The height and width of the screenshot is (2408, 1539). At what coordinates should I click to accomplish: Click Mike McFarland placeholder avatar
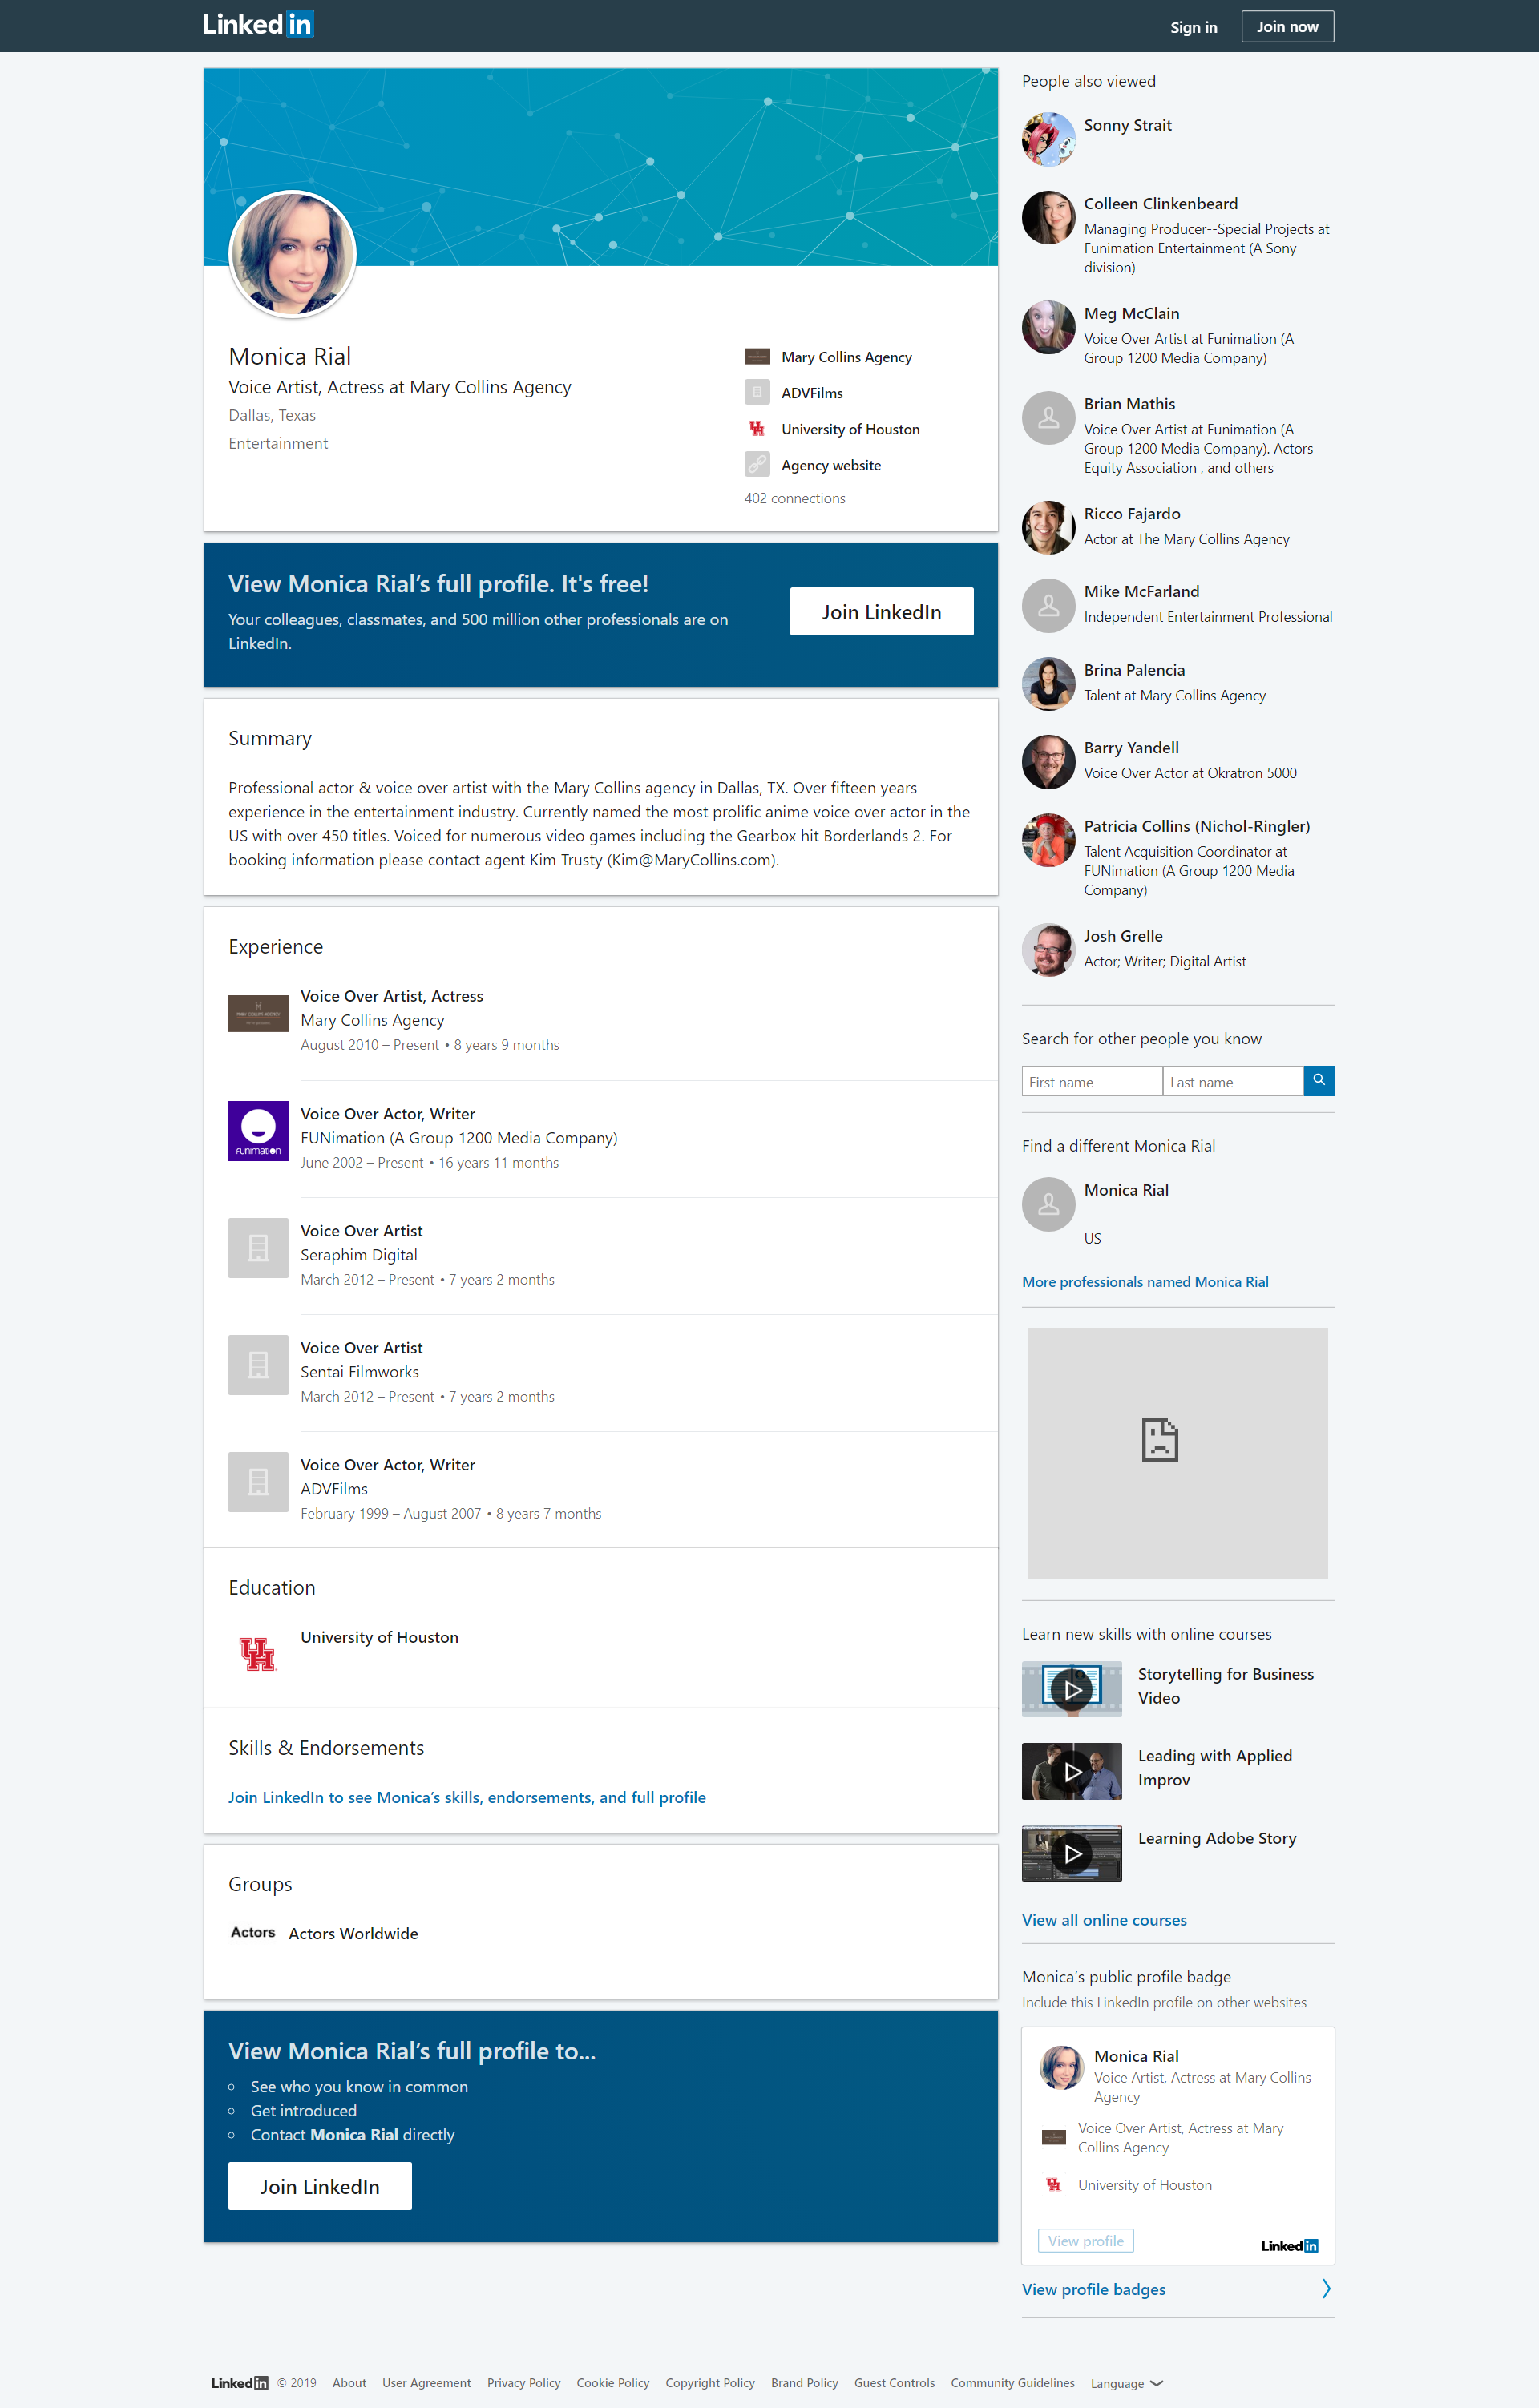1048,605
